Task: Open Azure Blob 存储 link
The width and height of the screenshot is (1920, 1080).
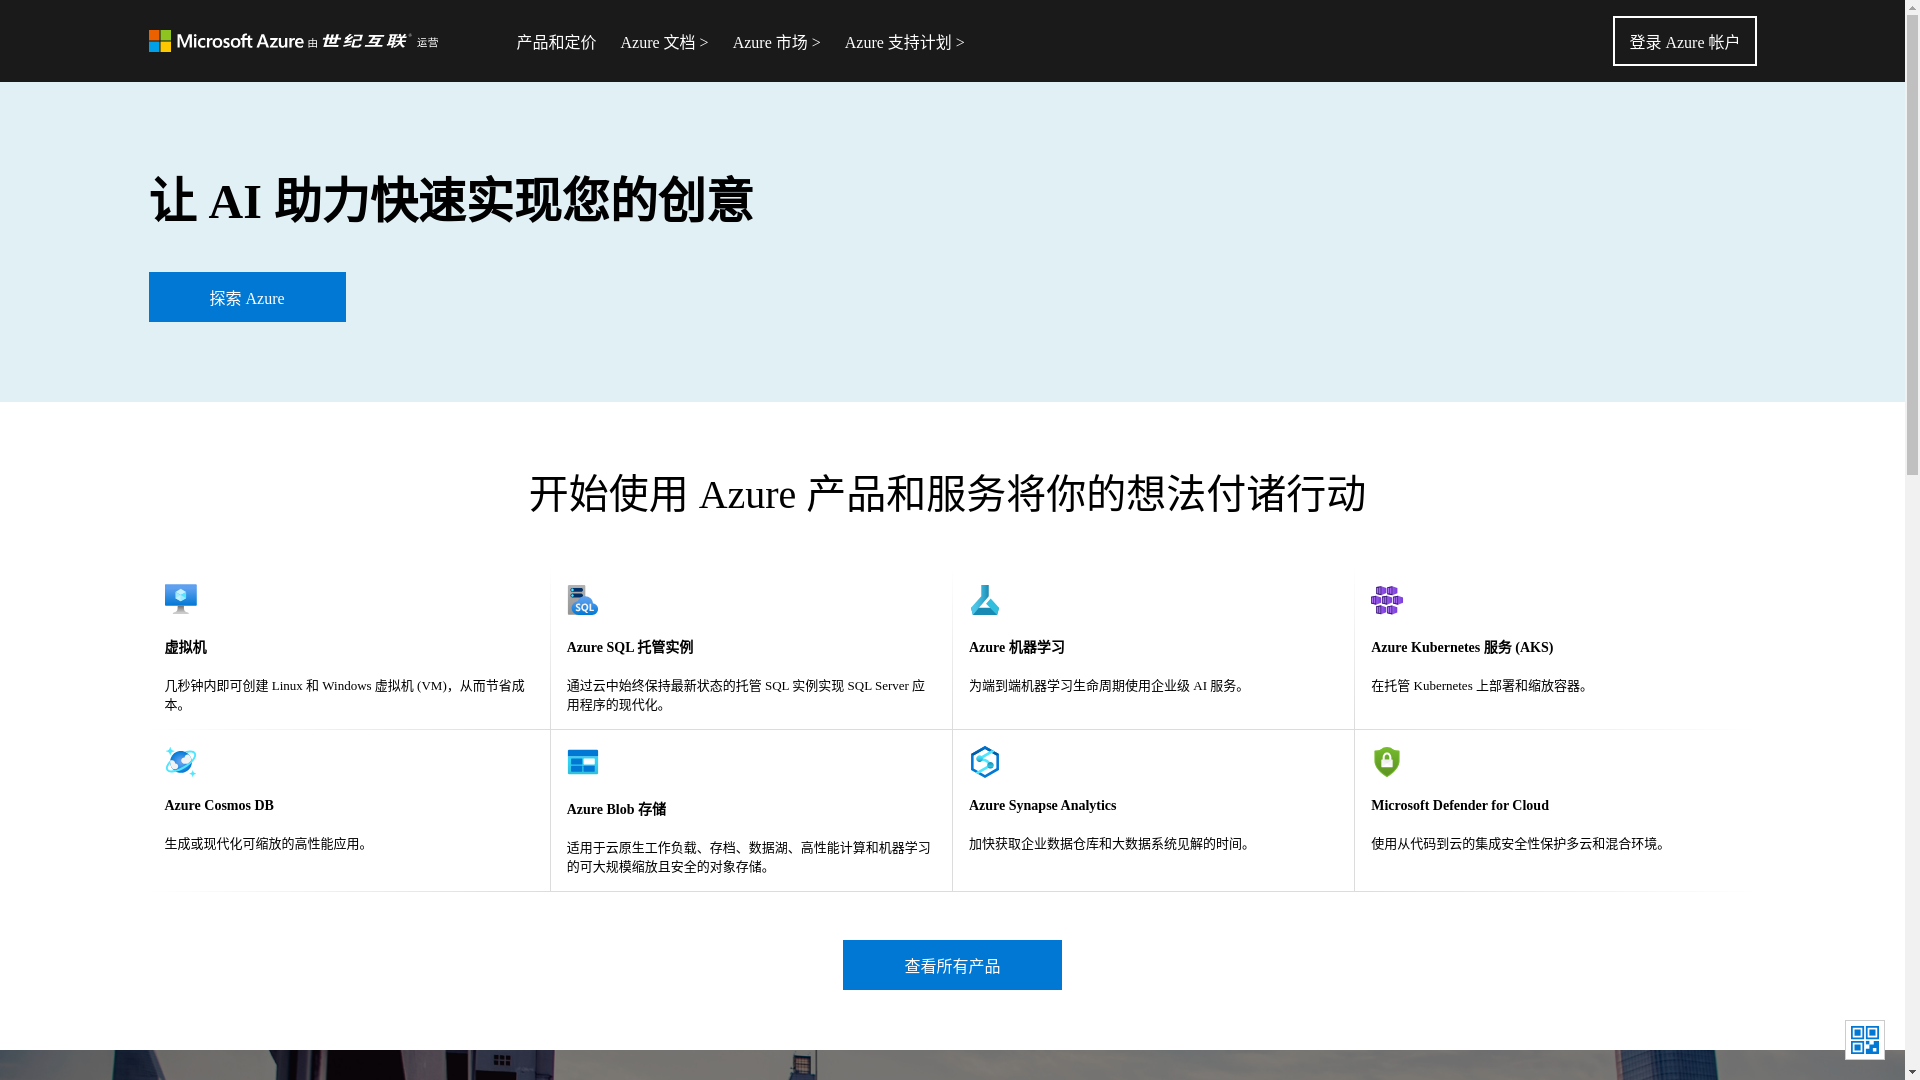Action: pos(616,810)
